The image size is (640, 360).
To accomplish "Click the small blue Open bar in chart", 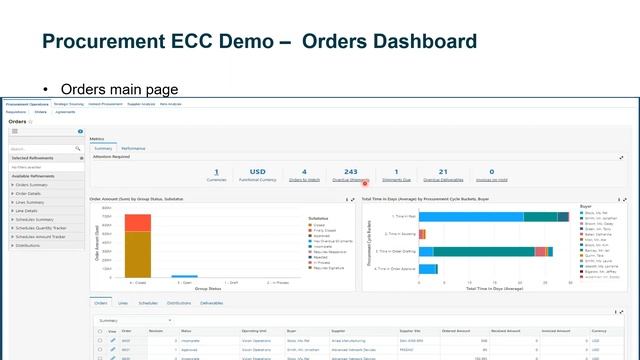I will (x=184, y=276).
